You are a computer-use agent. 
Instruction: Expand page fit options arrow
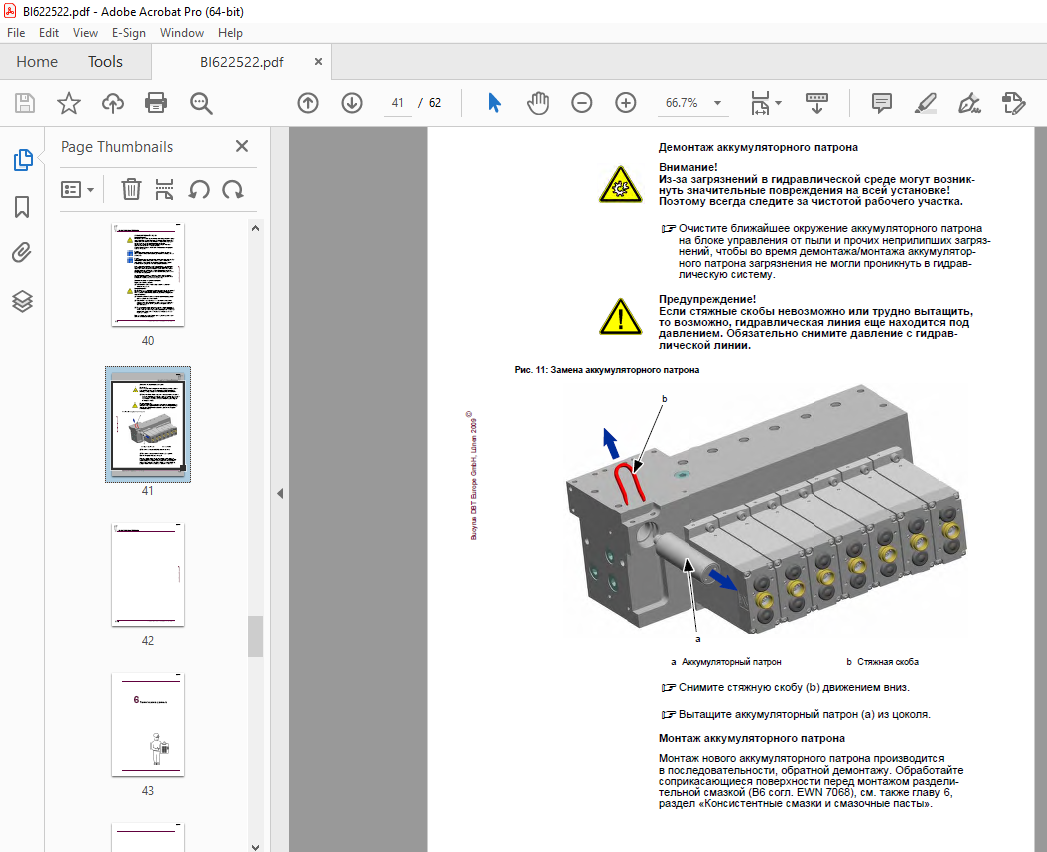click(x=779, y=103)
